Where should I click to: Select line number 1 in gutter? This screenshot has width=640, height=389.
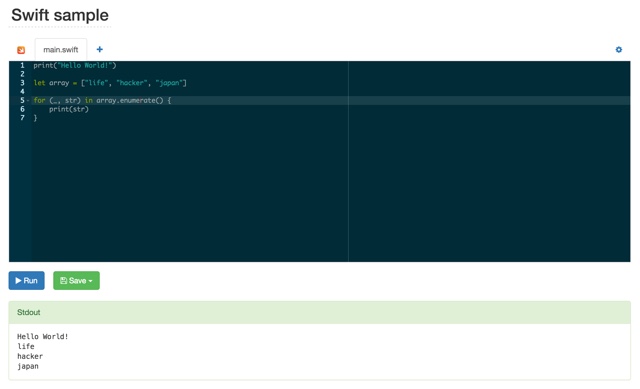(x=22, y=65)
